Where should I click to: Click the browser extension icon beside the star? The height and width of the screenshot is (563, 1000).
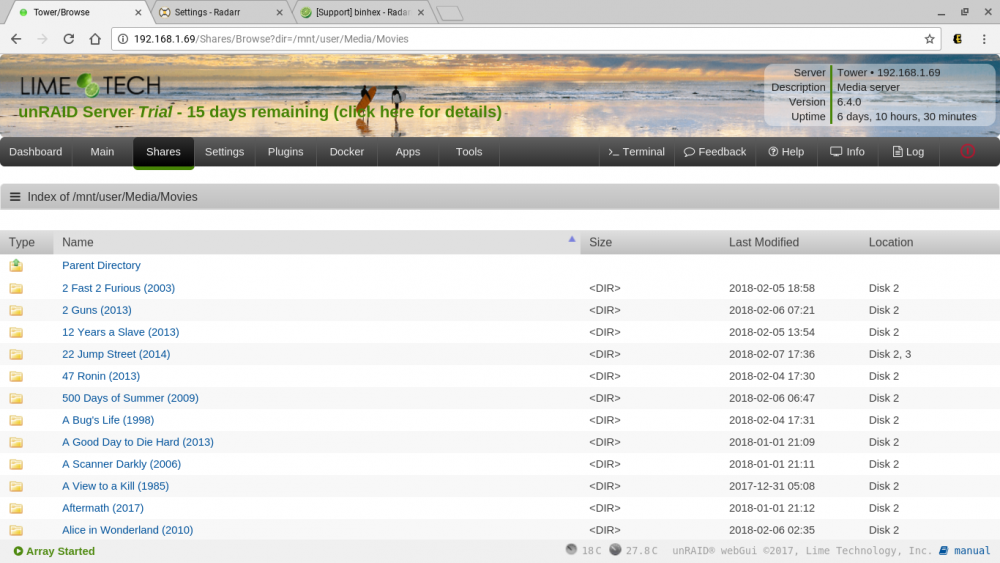957,39
